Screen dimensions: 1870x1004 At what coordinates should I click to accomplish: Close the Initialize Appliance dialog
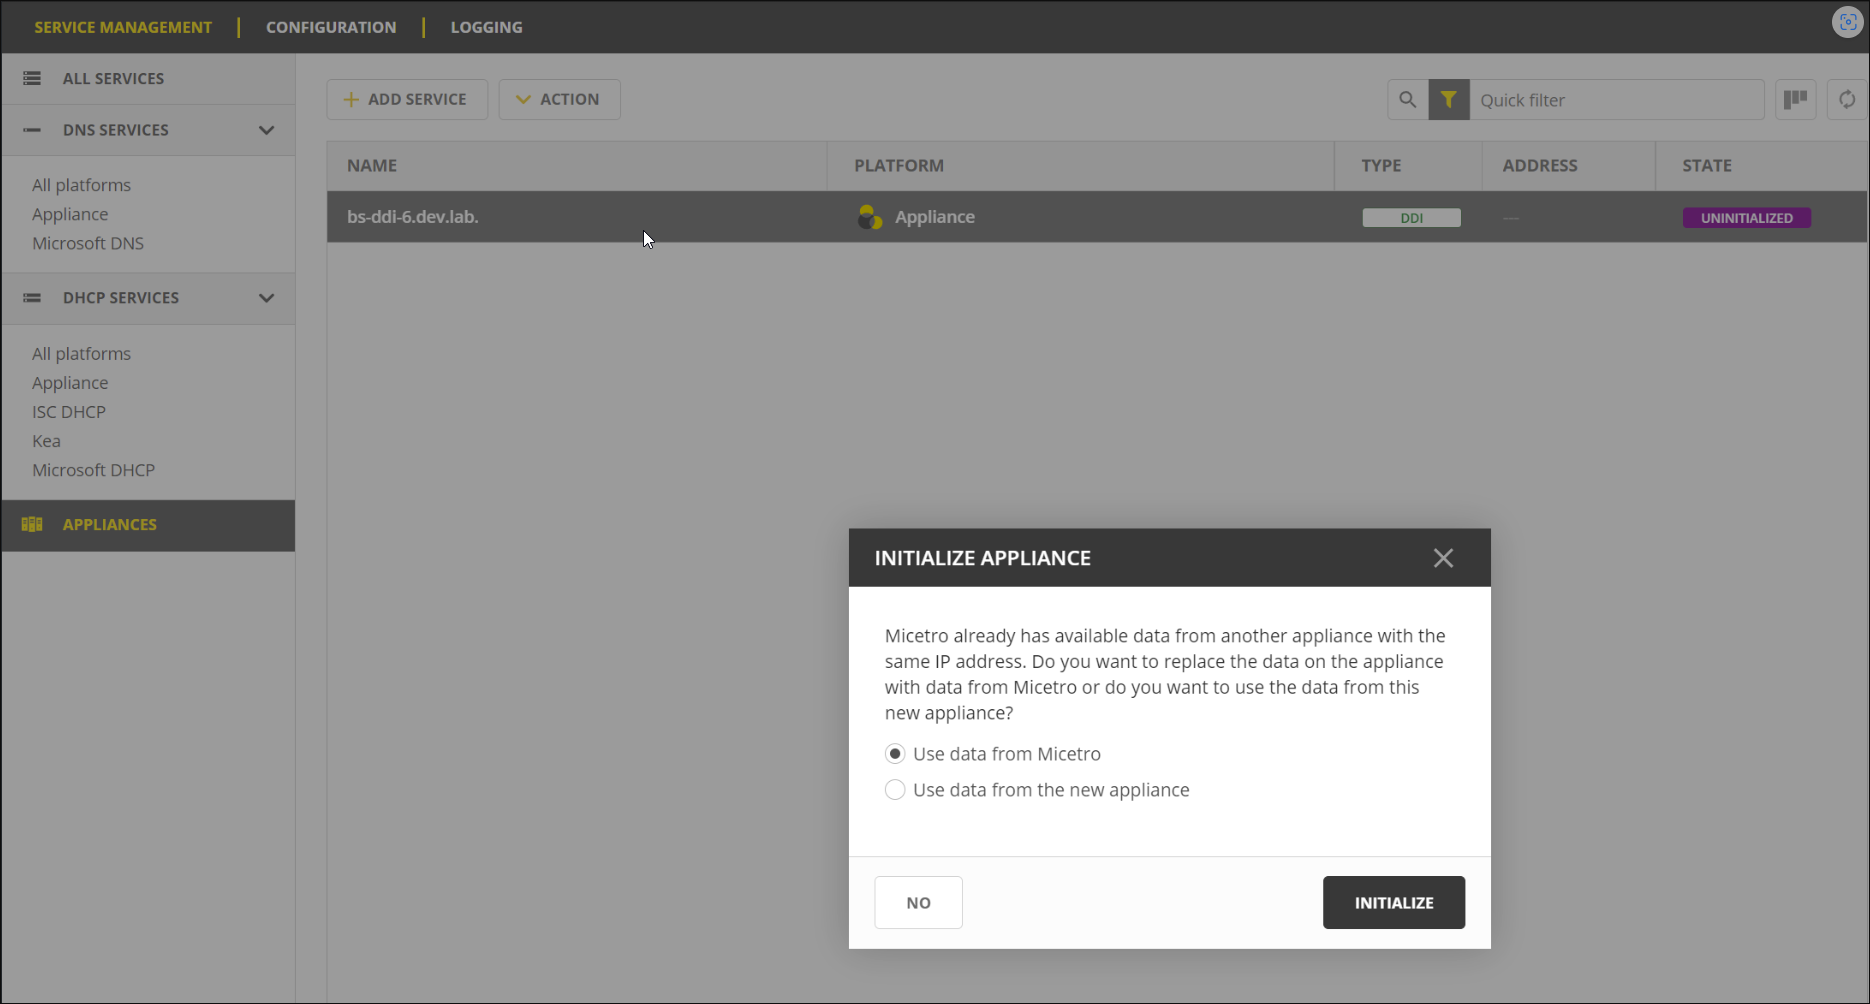tap(1442, 558)
